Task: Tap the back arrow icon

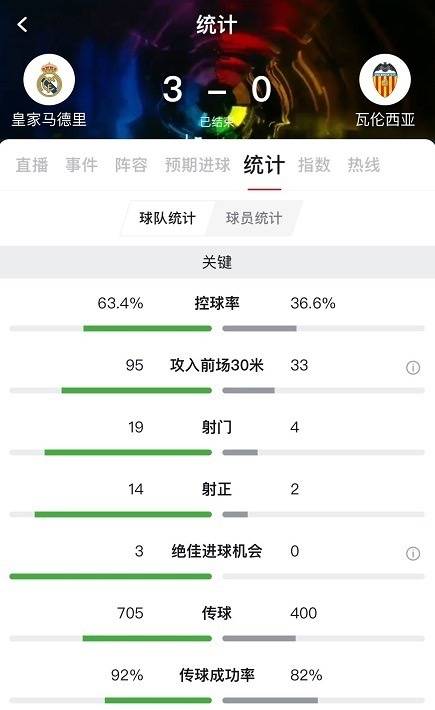Action: (22, 24)
